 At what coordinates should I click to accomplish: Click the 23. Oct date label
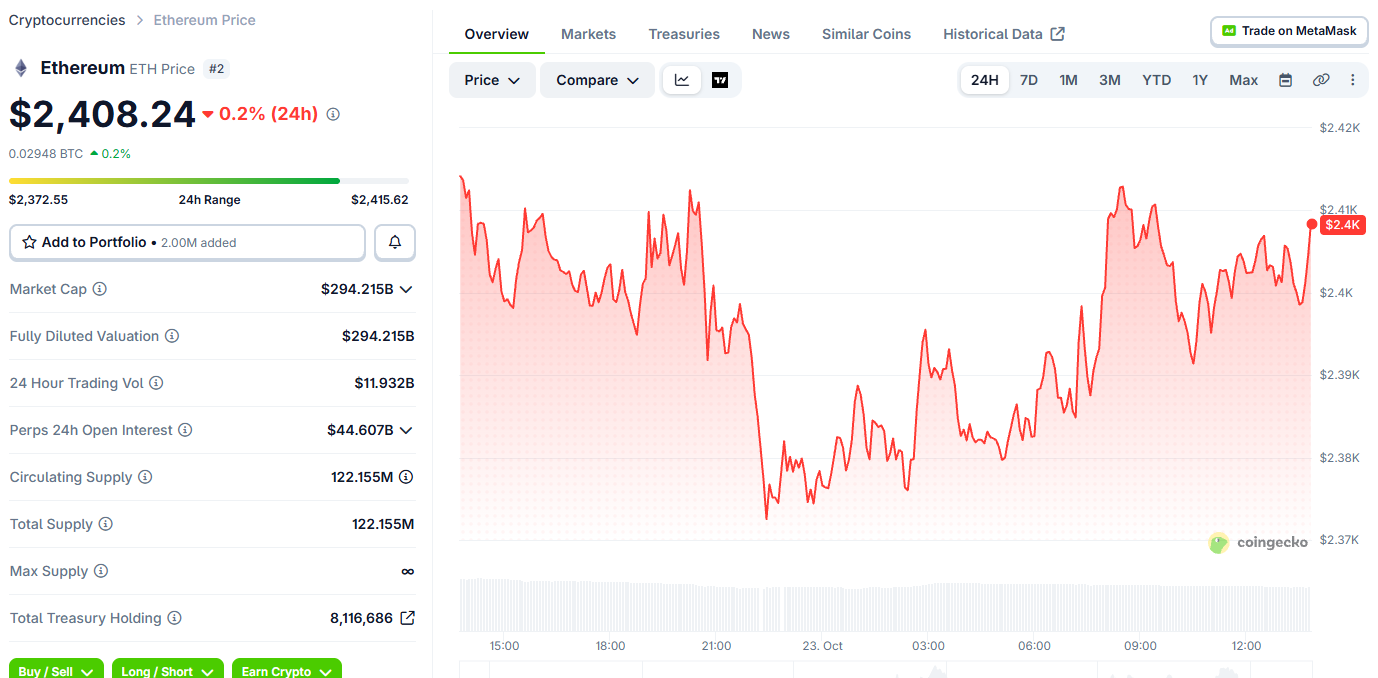823,646
